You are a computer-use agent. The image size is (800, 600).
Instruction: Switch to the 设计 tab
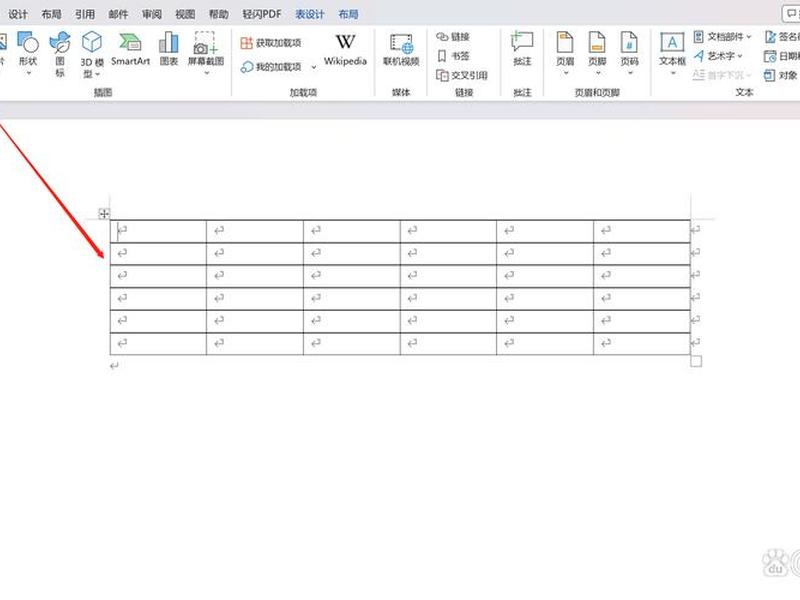coord(18,14)
